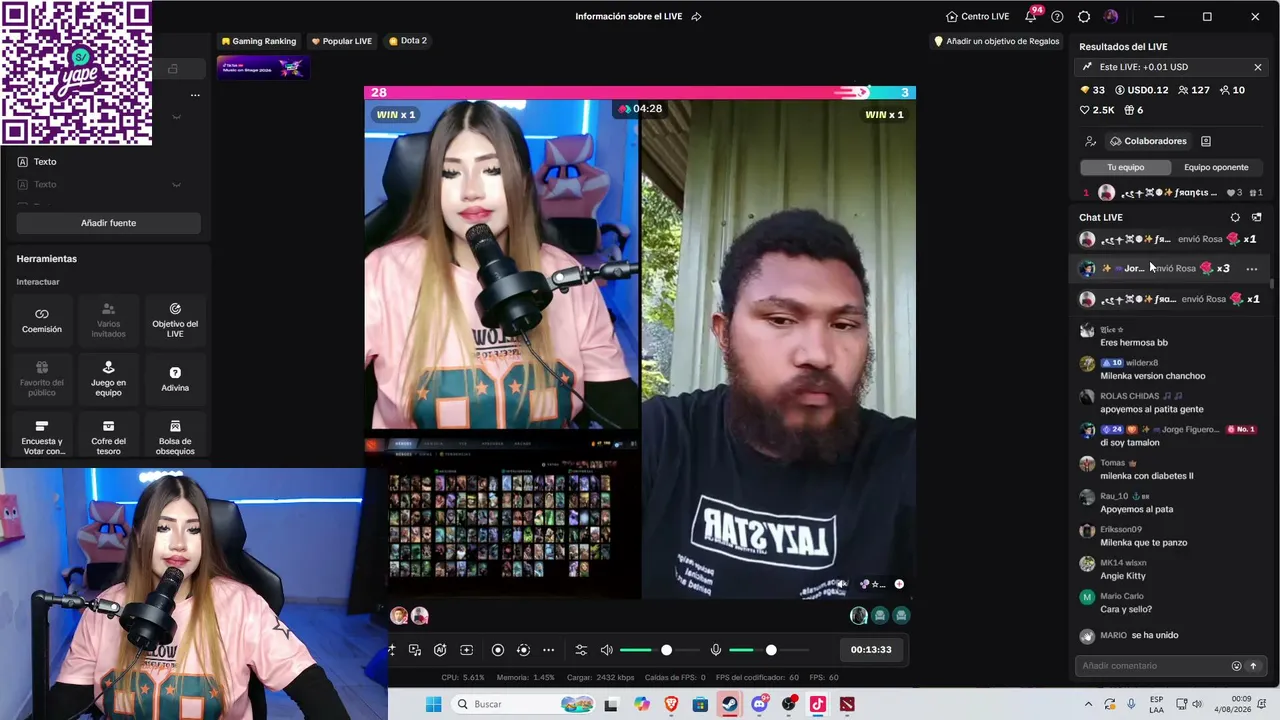Open the audio mixer settings icon
This screenshot has width=1280, height=720.
coord(581,650)
